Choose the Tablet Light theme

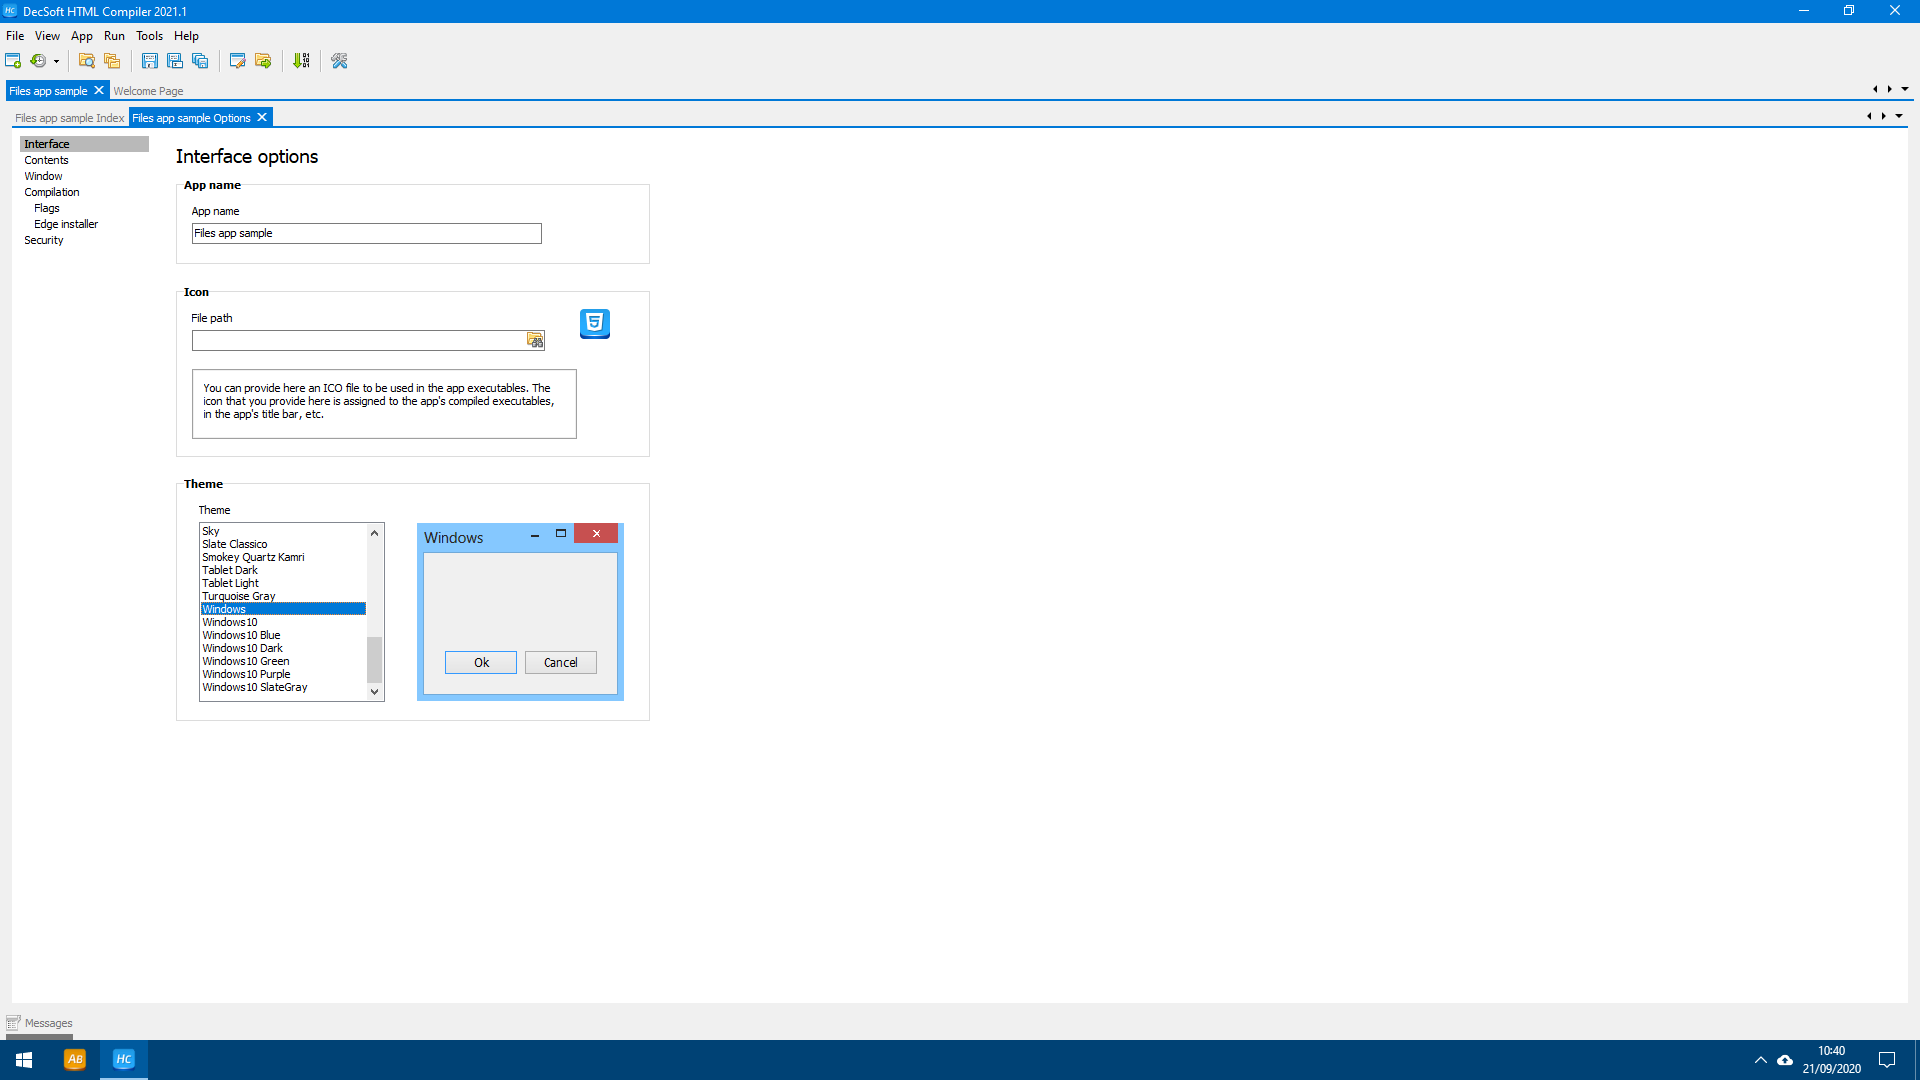pos(283,583)
